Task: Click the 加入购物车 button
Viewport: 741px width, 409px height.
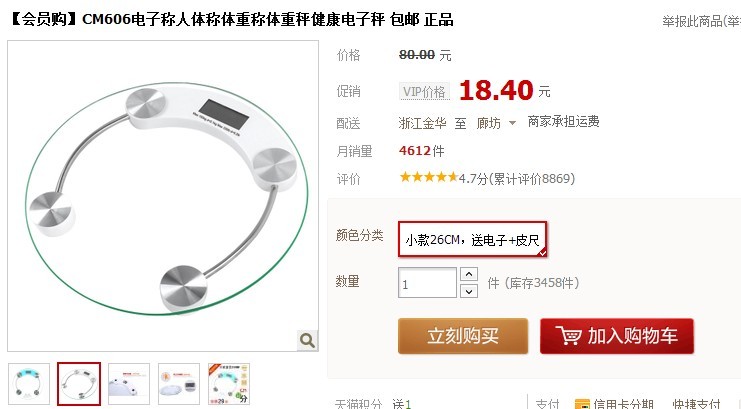Action: pos(617,336)
